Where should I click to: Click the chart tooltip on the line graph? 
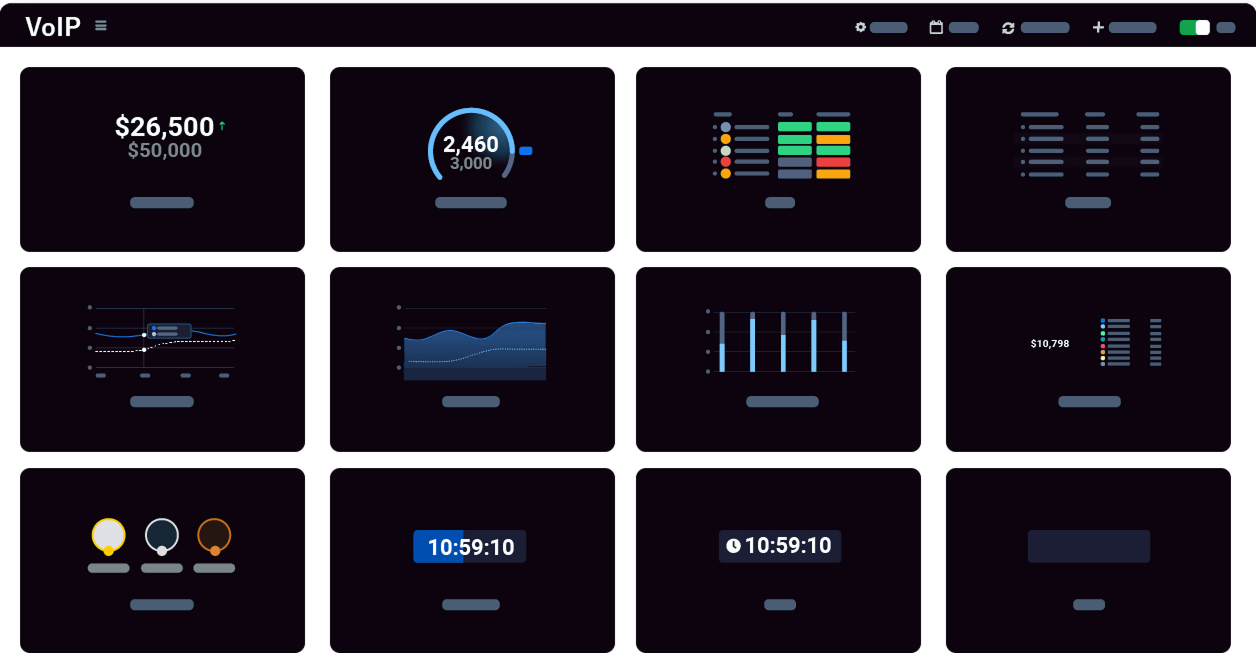pos(168,330)
